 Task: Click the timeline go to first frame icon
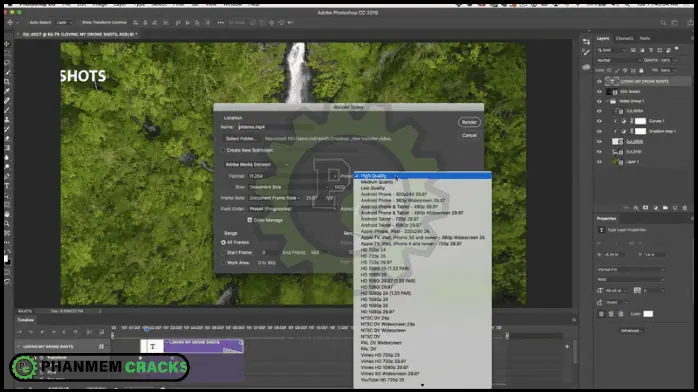(x=20, y=332)
